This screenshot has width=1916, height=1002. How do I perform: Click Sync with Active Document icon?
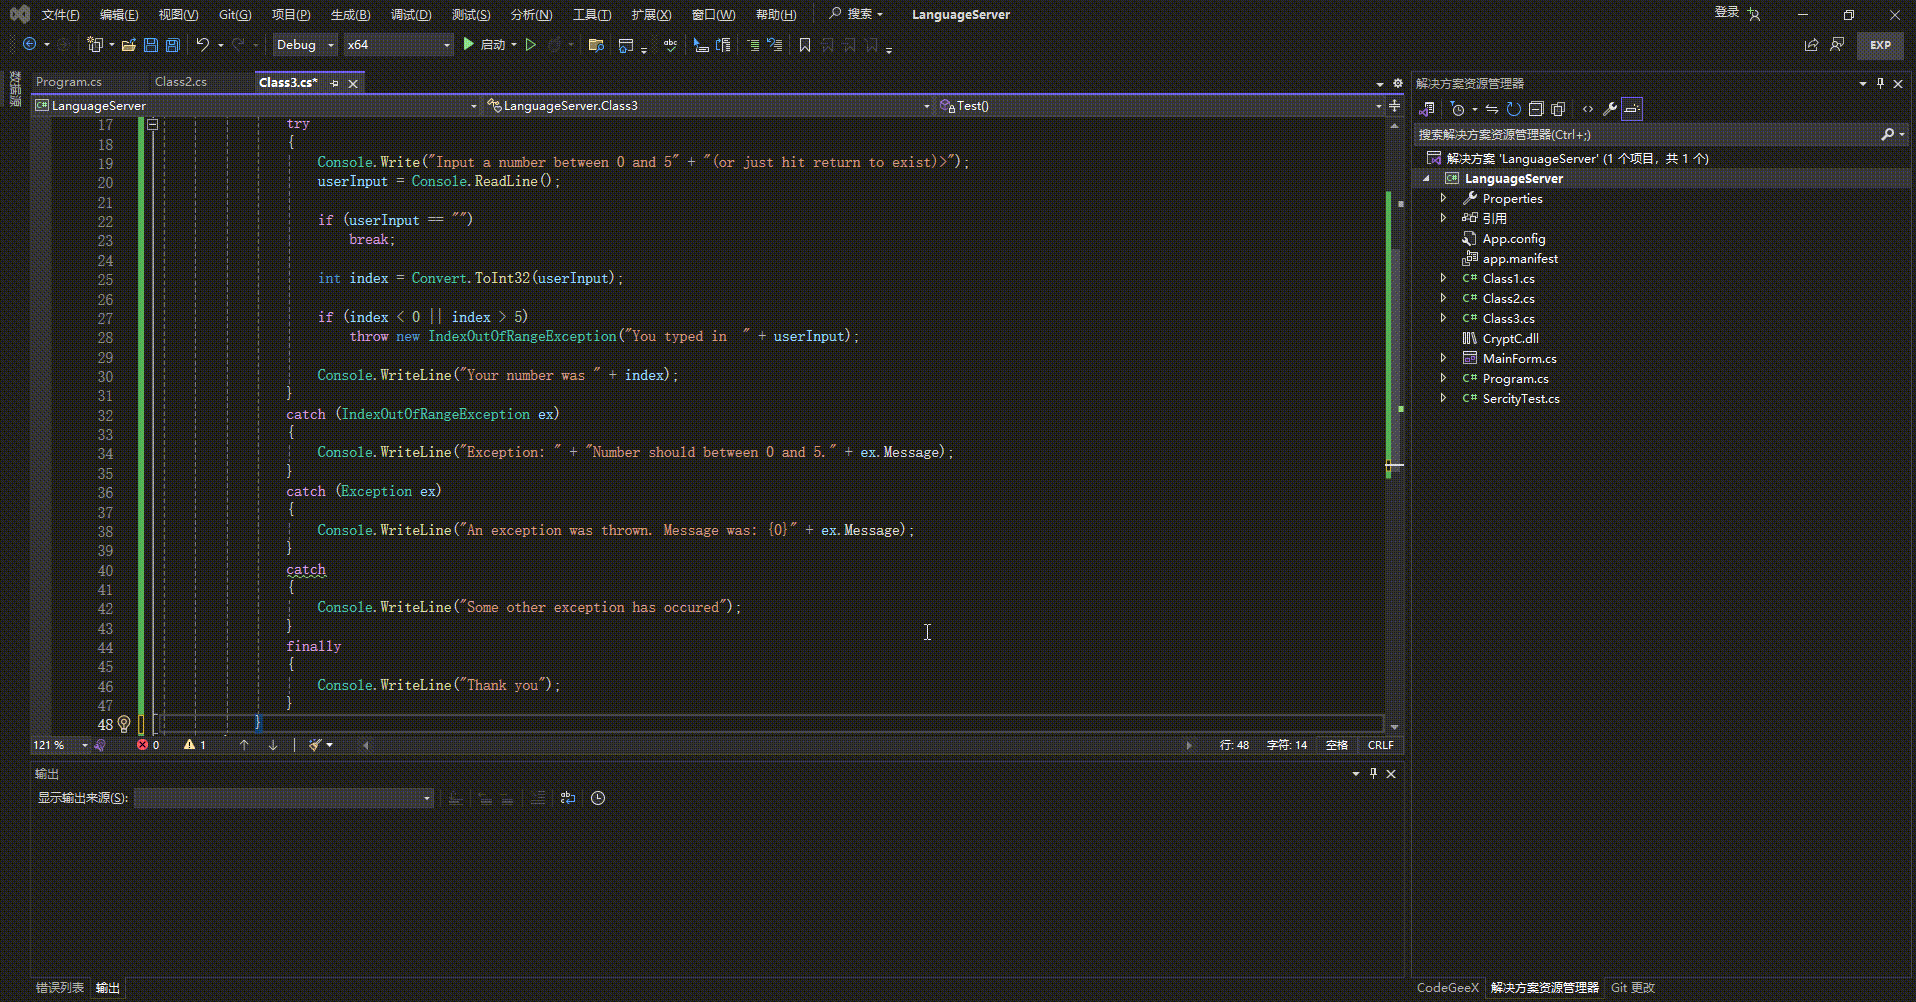pos(1491,109)
